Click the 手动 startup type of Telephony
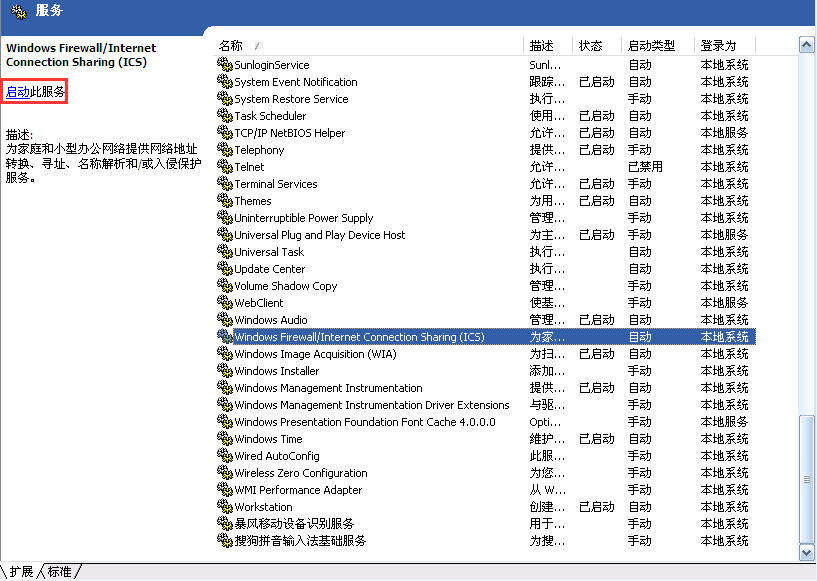Image resolution: width=817 pixels, height=581 pixels. (639, 150)
